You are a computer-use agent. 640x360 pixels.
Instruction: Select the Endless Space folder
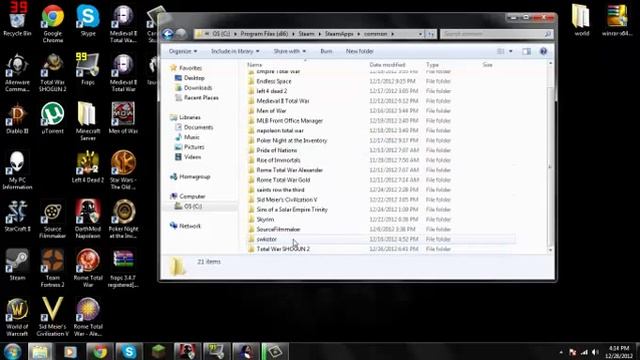point(274,81)
